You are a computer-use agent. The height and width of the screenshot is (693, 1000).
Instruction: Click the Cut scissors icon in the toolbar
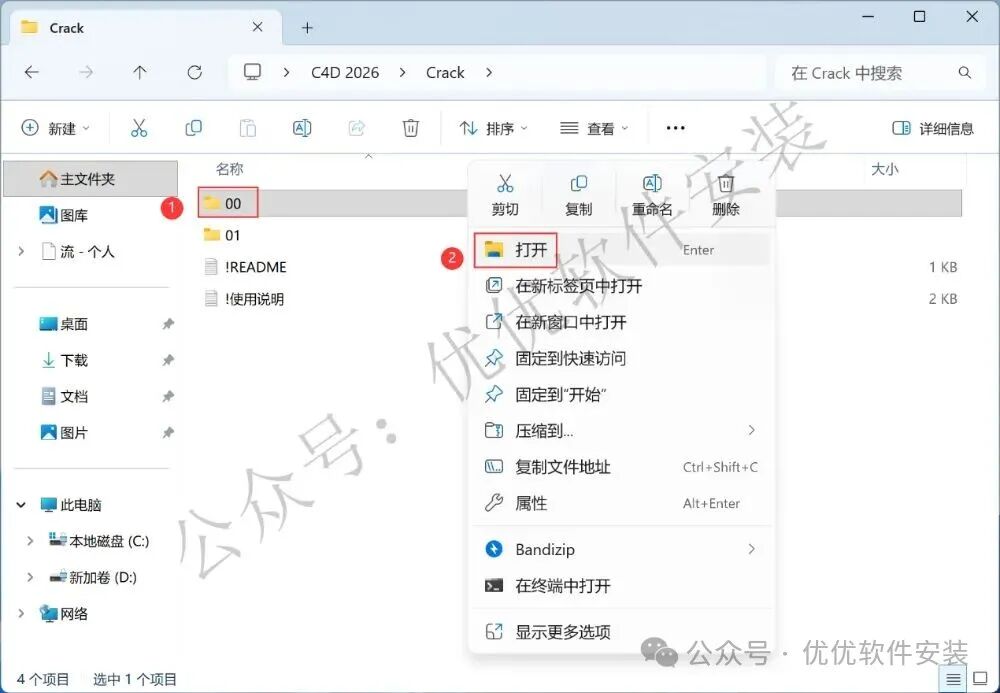[x=138, y=128]
